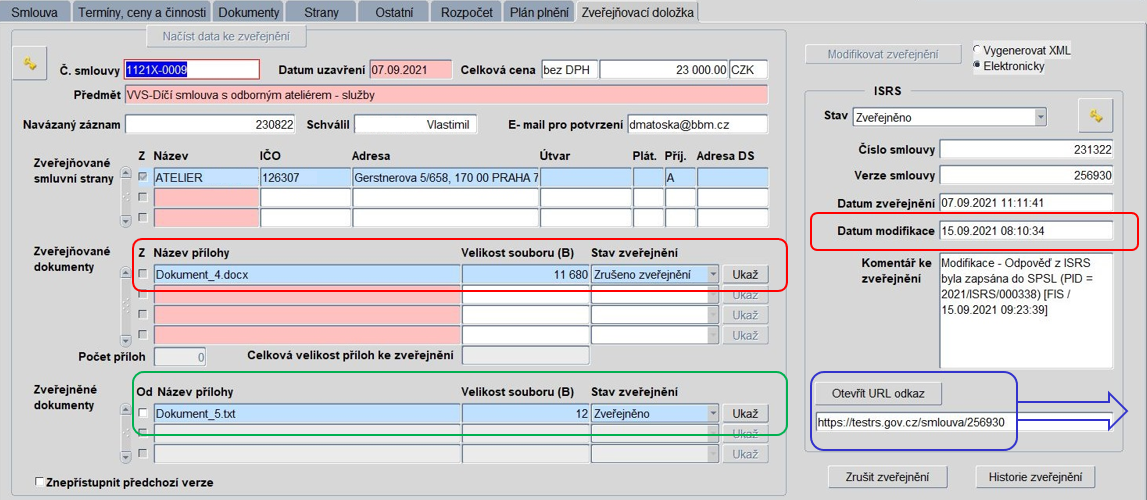Click IČO cell 126307

305,178
